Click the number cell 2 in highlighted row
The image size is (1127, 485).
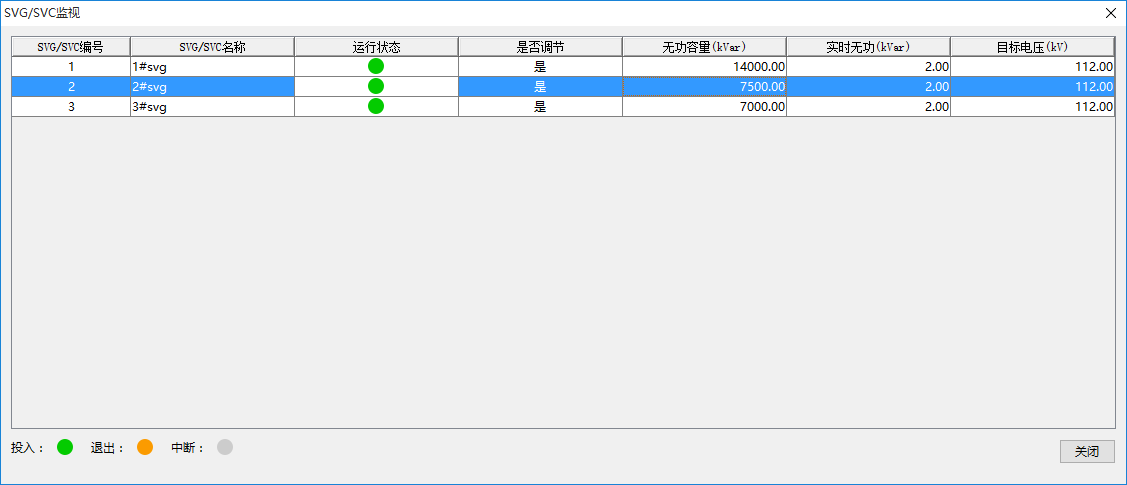[x=70, y=86]
